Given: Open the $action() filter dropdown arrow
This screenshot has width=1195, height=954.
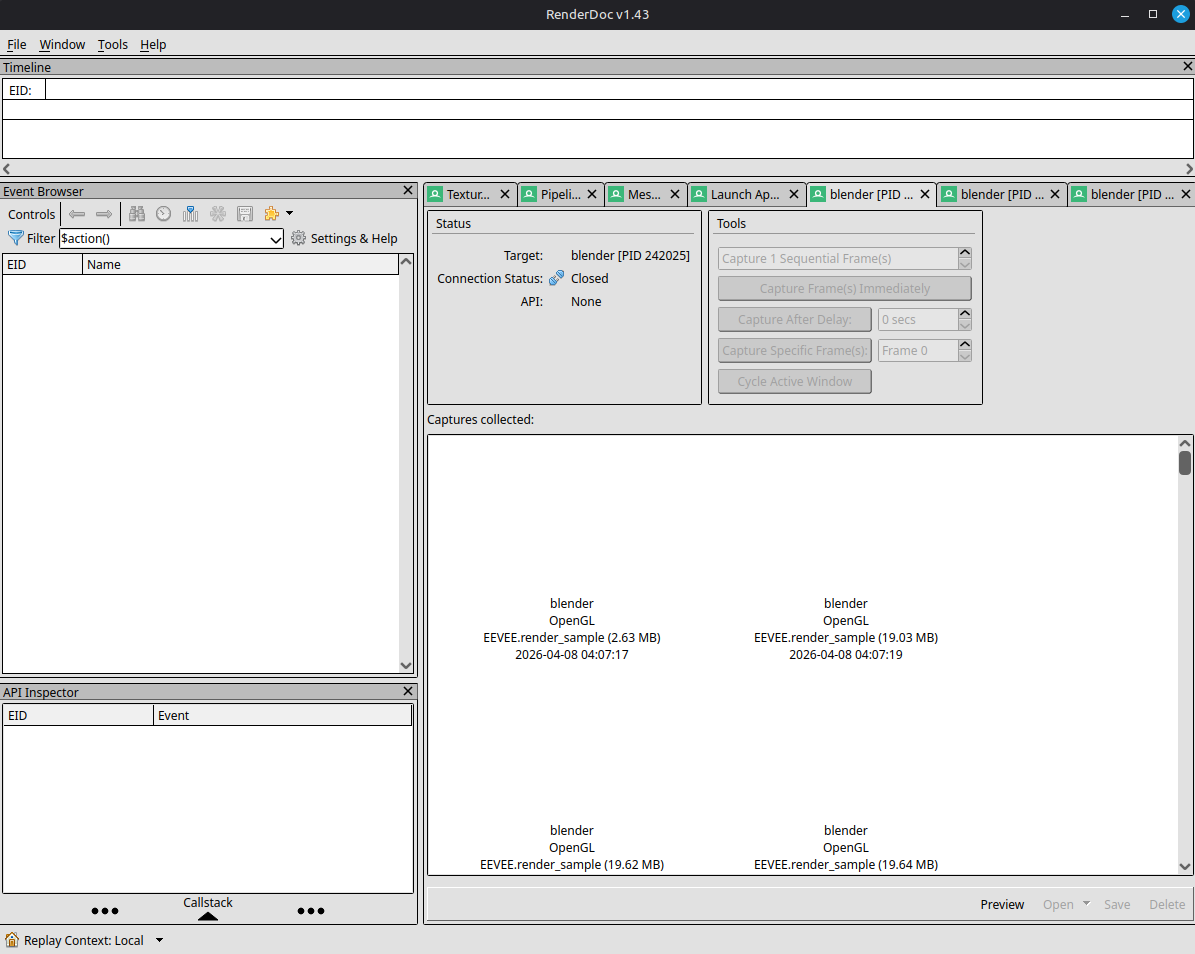Looking at the screenshot, I should pyautogui.click(x=275, y=239).
